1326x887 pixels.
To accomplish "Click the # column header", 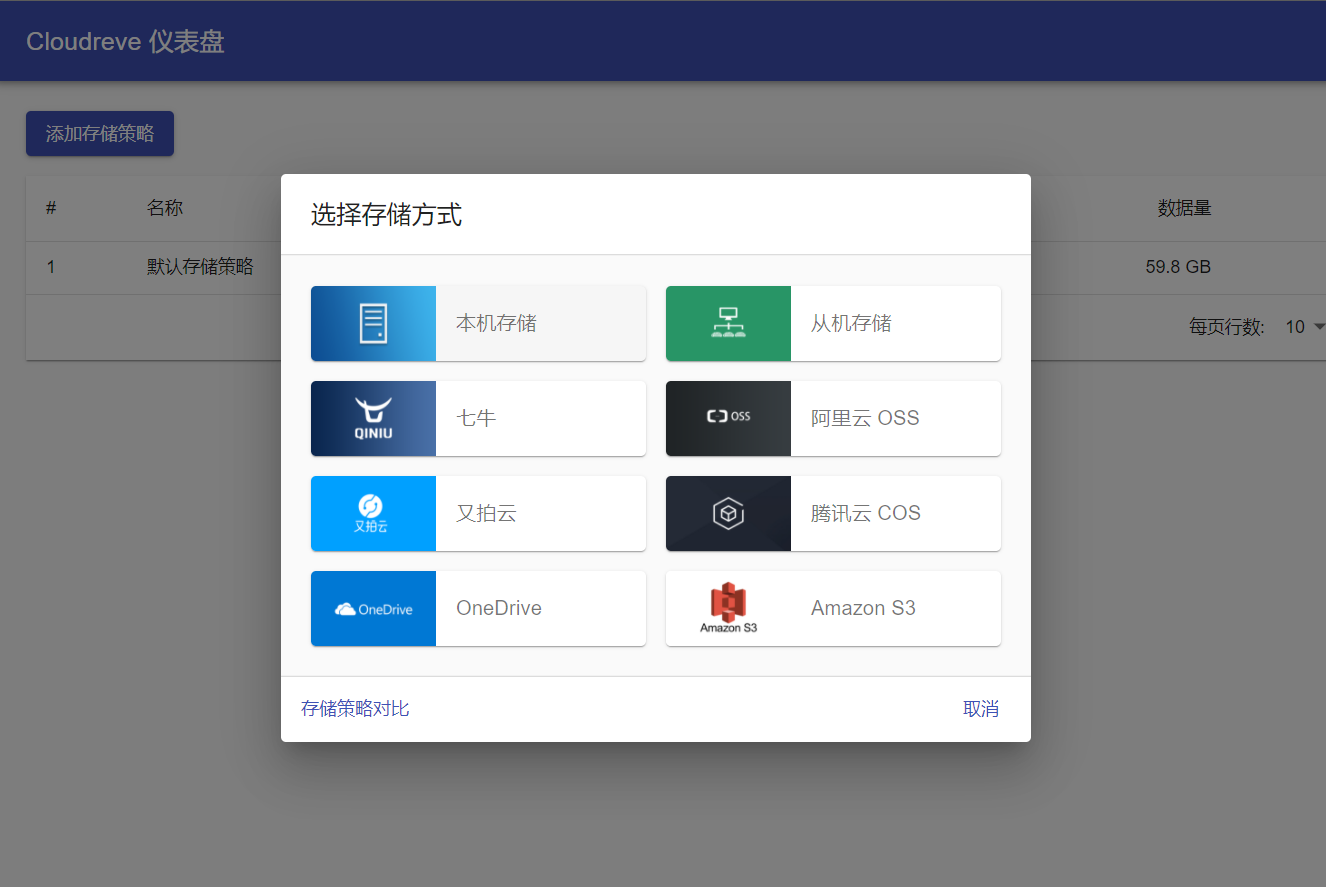I will (51, 208).
